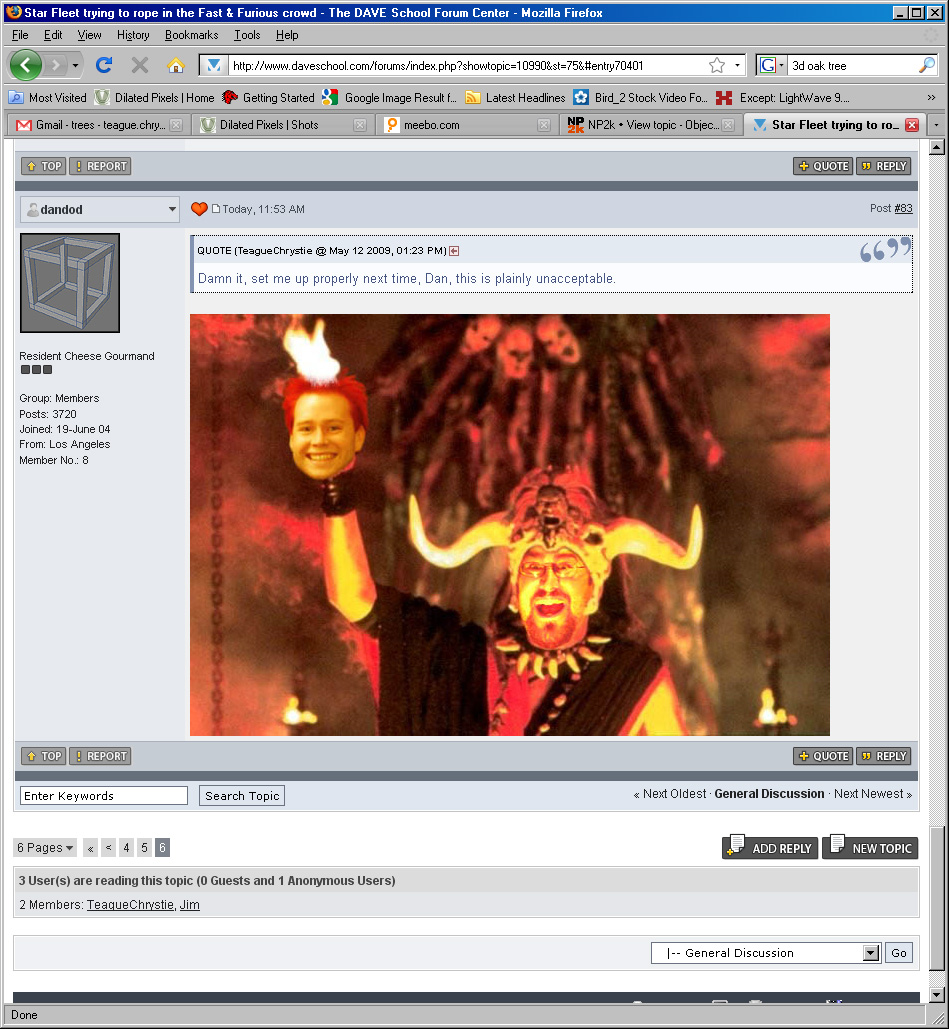Open the Bookmarks menu
The height and width of the screenshot is (1029, 949).
pyautogui.click(x=192, y=35)
